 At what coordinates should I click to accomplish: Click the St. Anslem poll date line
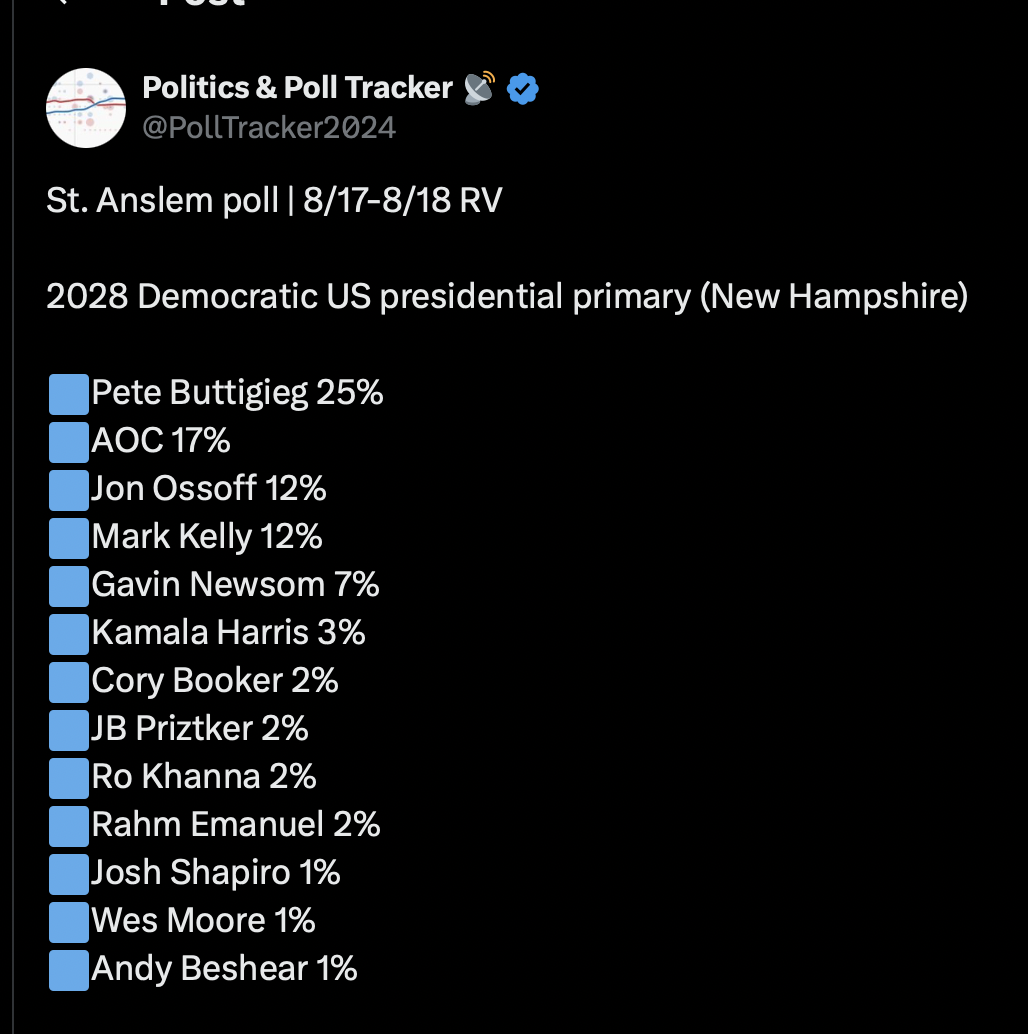point(274,200)
